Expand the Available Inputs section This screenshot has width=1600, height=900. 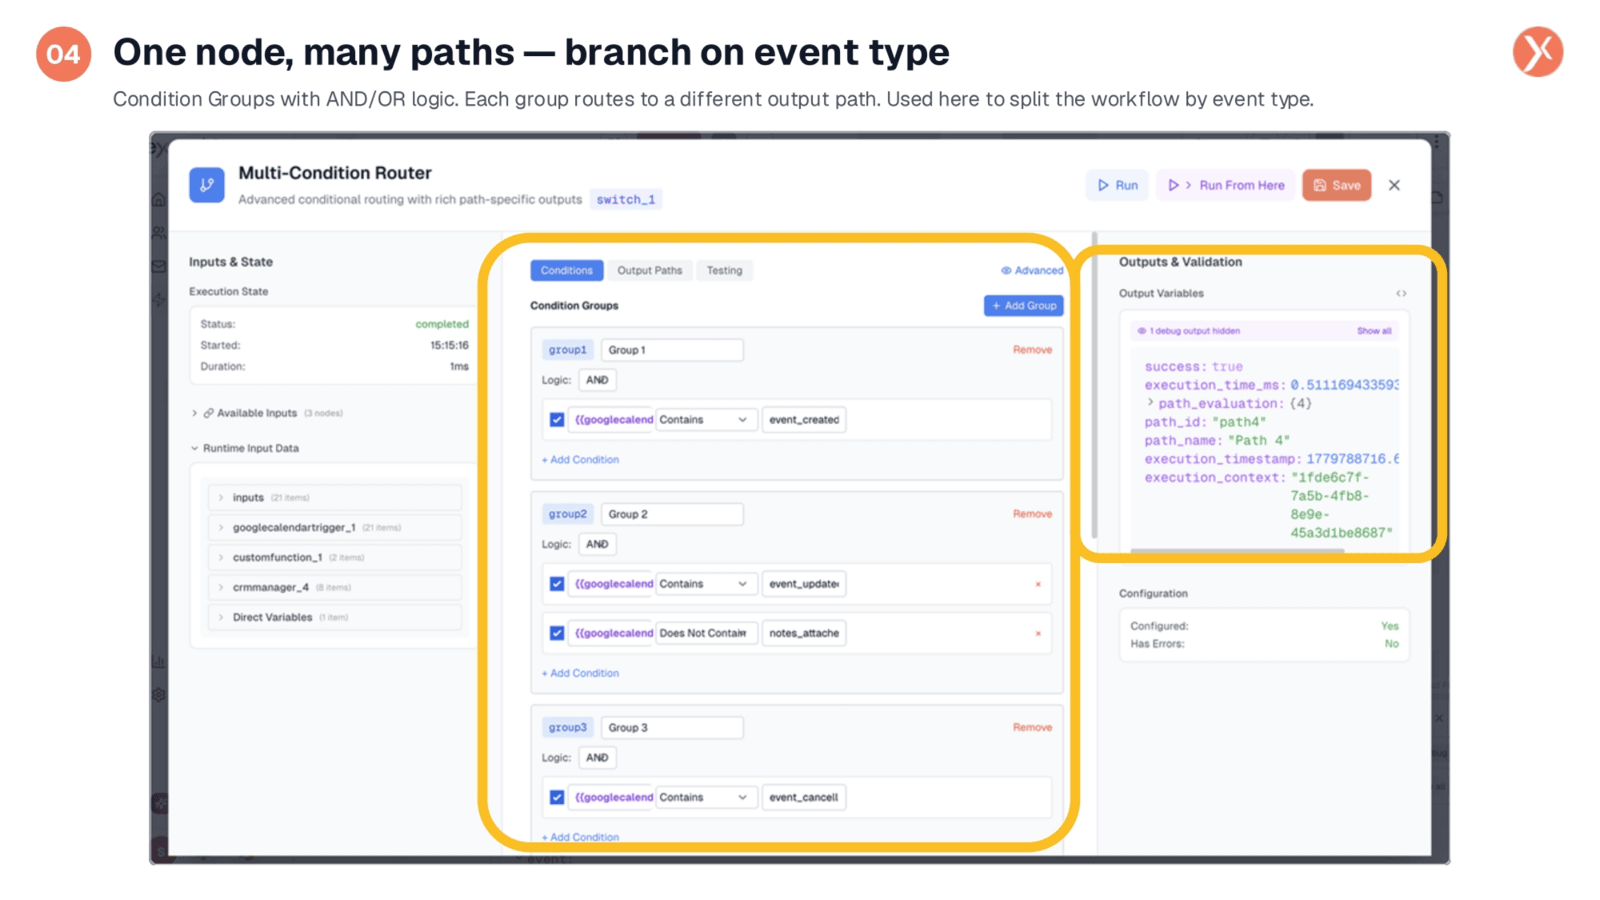pyautogui.click(x=194, y=413)
